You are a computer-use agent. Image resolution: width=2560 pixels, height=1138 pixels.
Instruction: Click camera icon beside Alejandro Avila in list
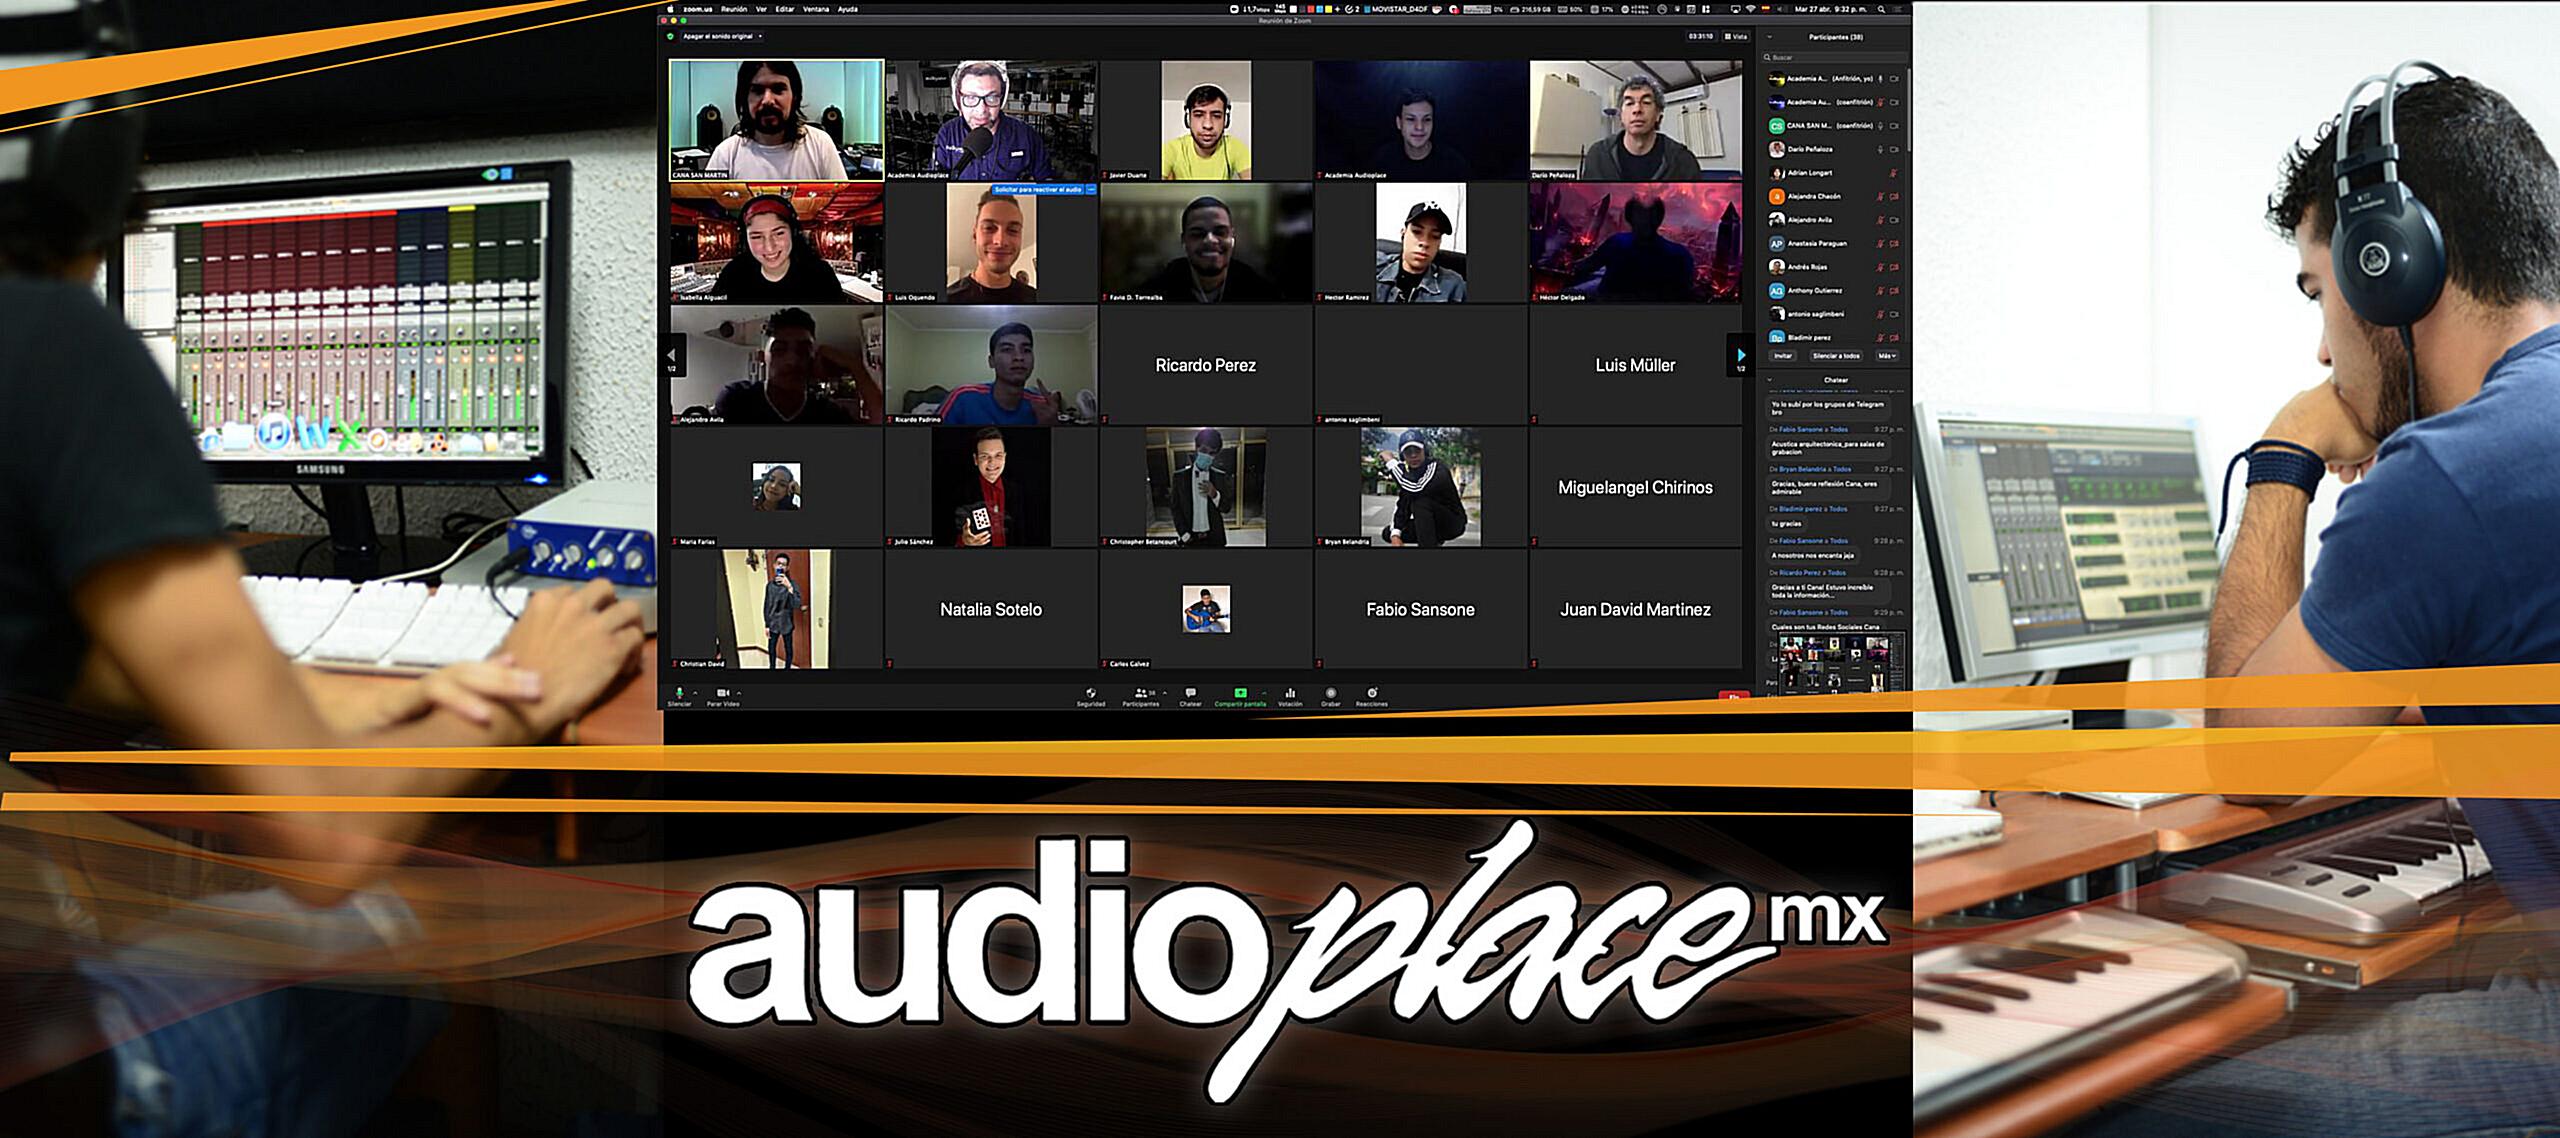1894,220
